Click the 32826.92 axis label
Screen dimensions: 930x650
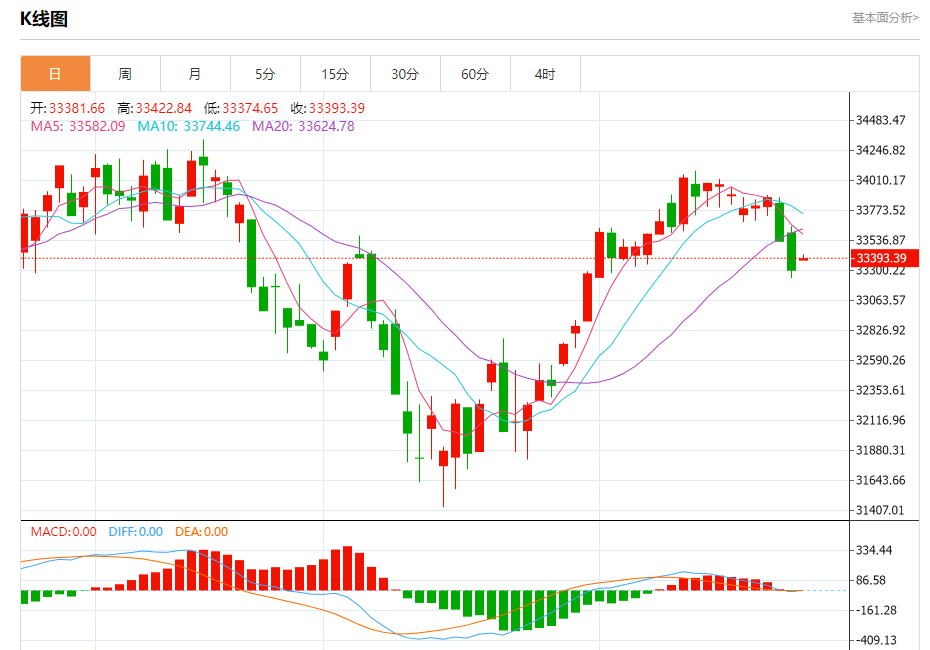(880, 330)
